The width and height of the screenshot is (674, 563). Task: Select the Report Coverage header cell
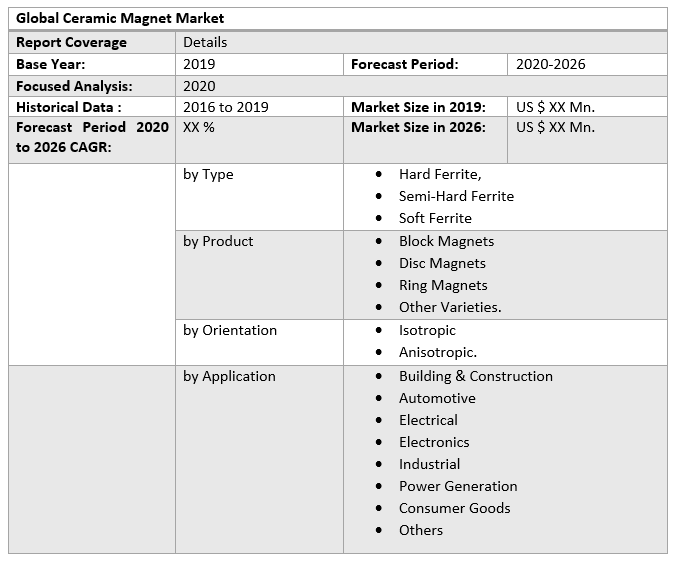[x=71, y=42]
